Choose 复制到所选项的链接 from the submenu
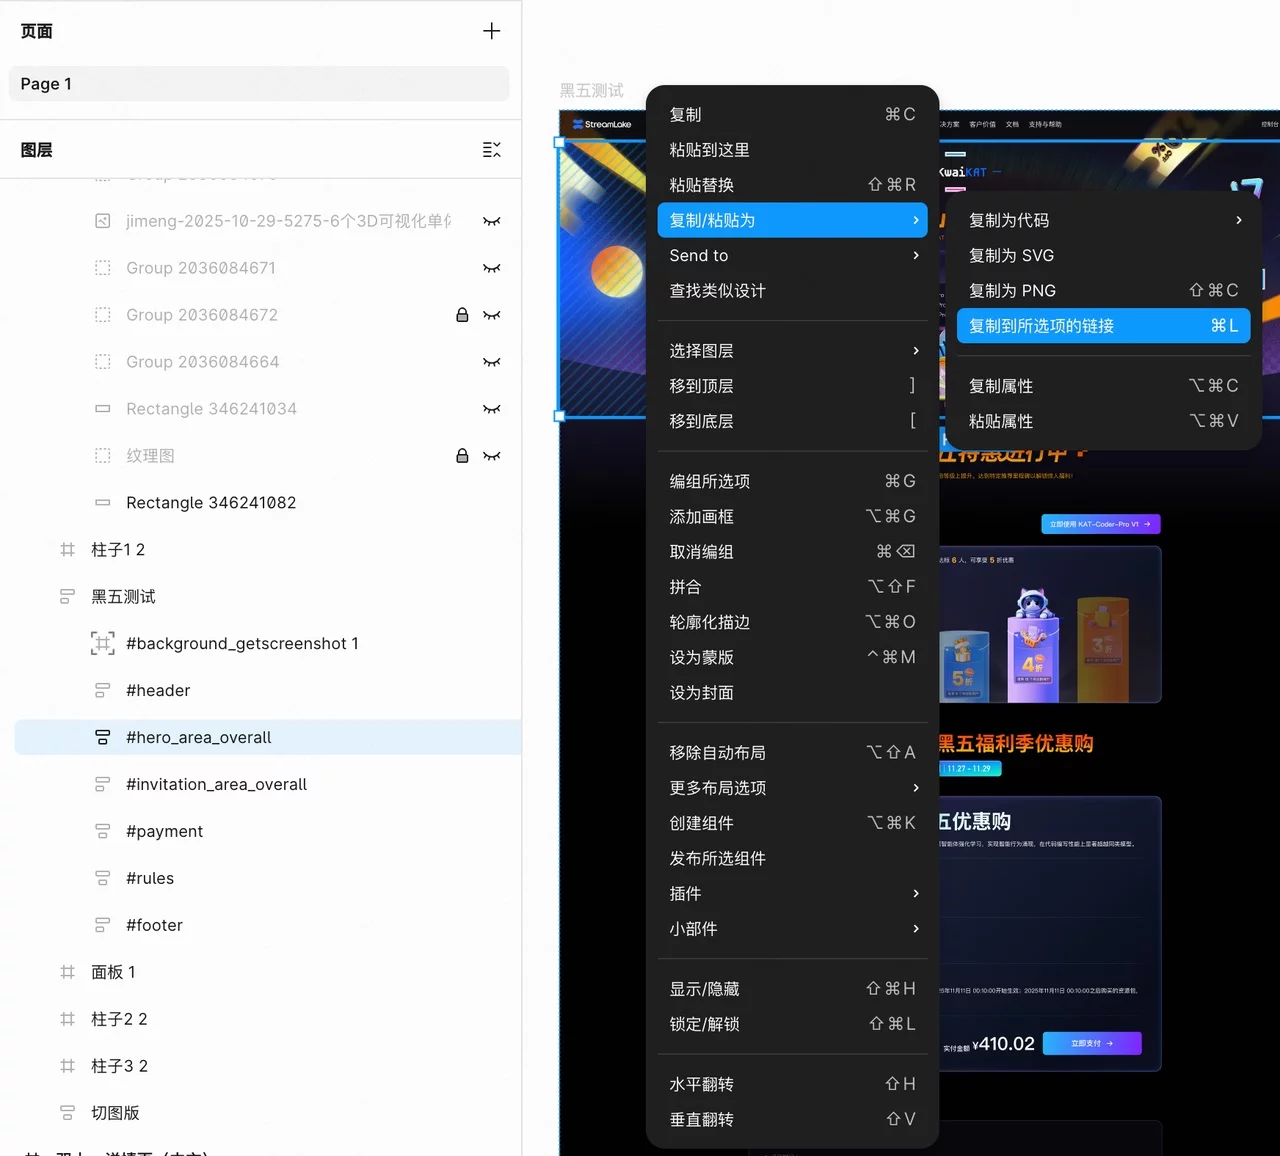This screenshot has height=1156, width=1280. tap(1103, 326)
